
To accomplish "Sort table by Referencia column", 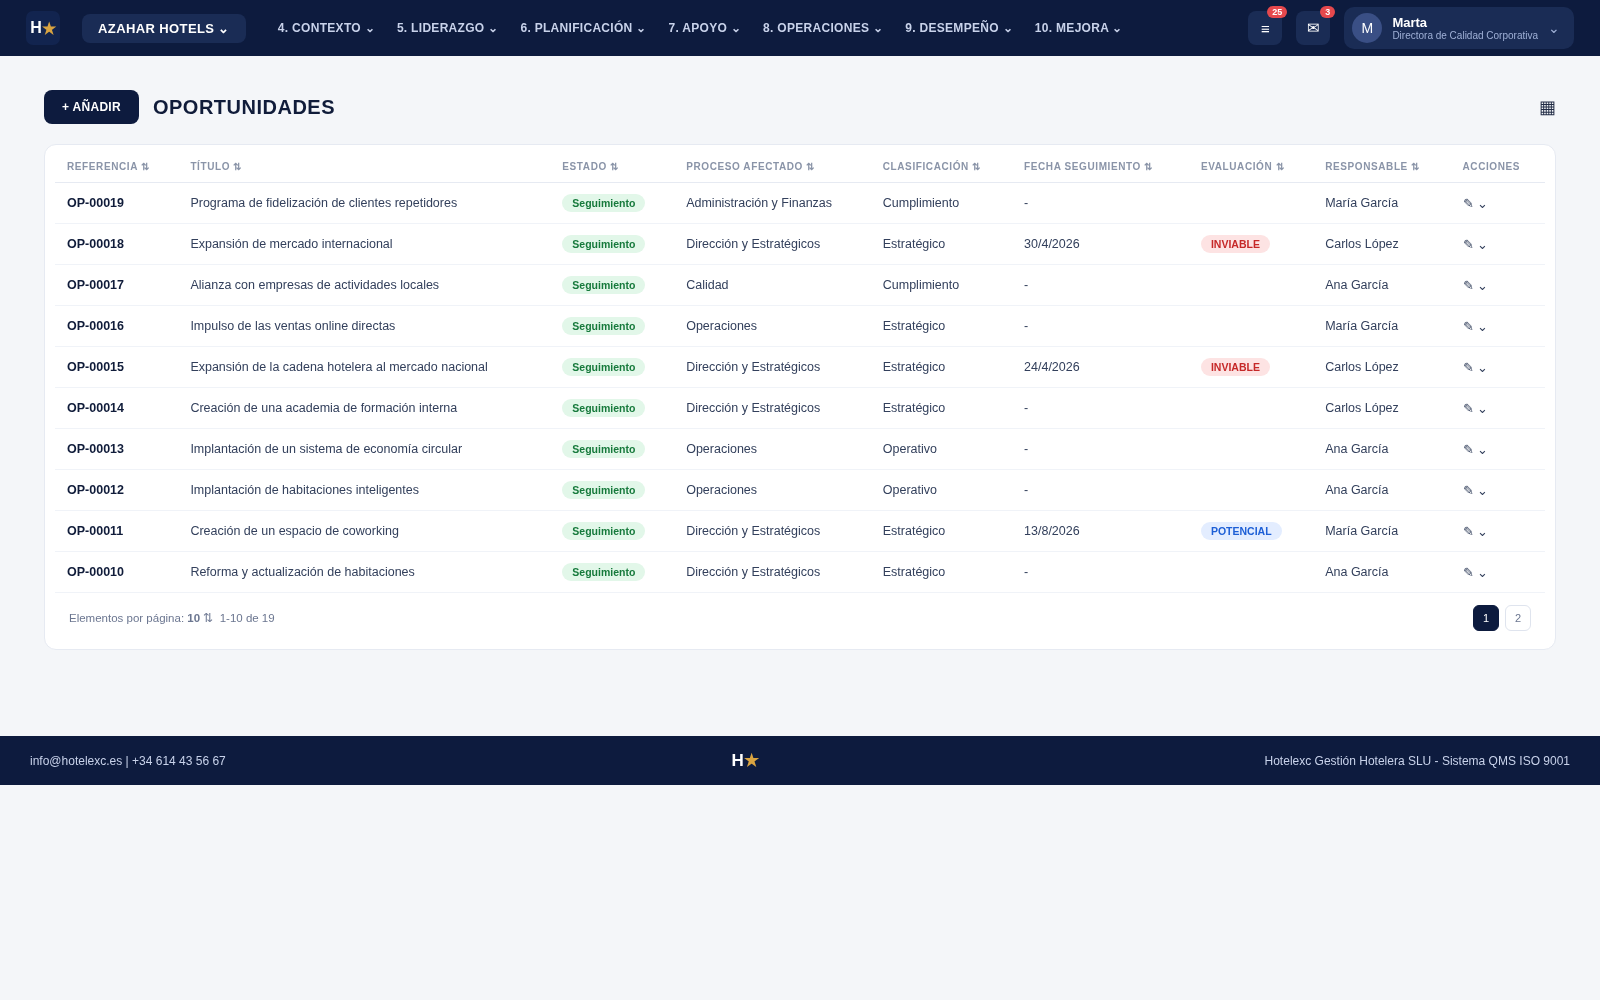I will 108,167.
